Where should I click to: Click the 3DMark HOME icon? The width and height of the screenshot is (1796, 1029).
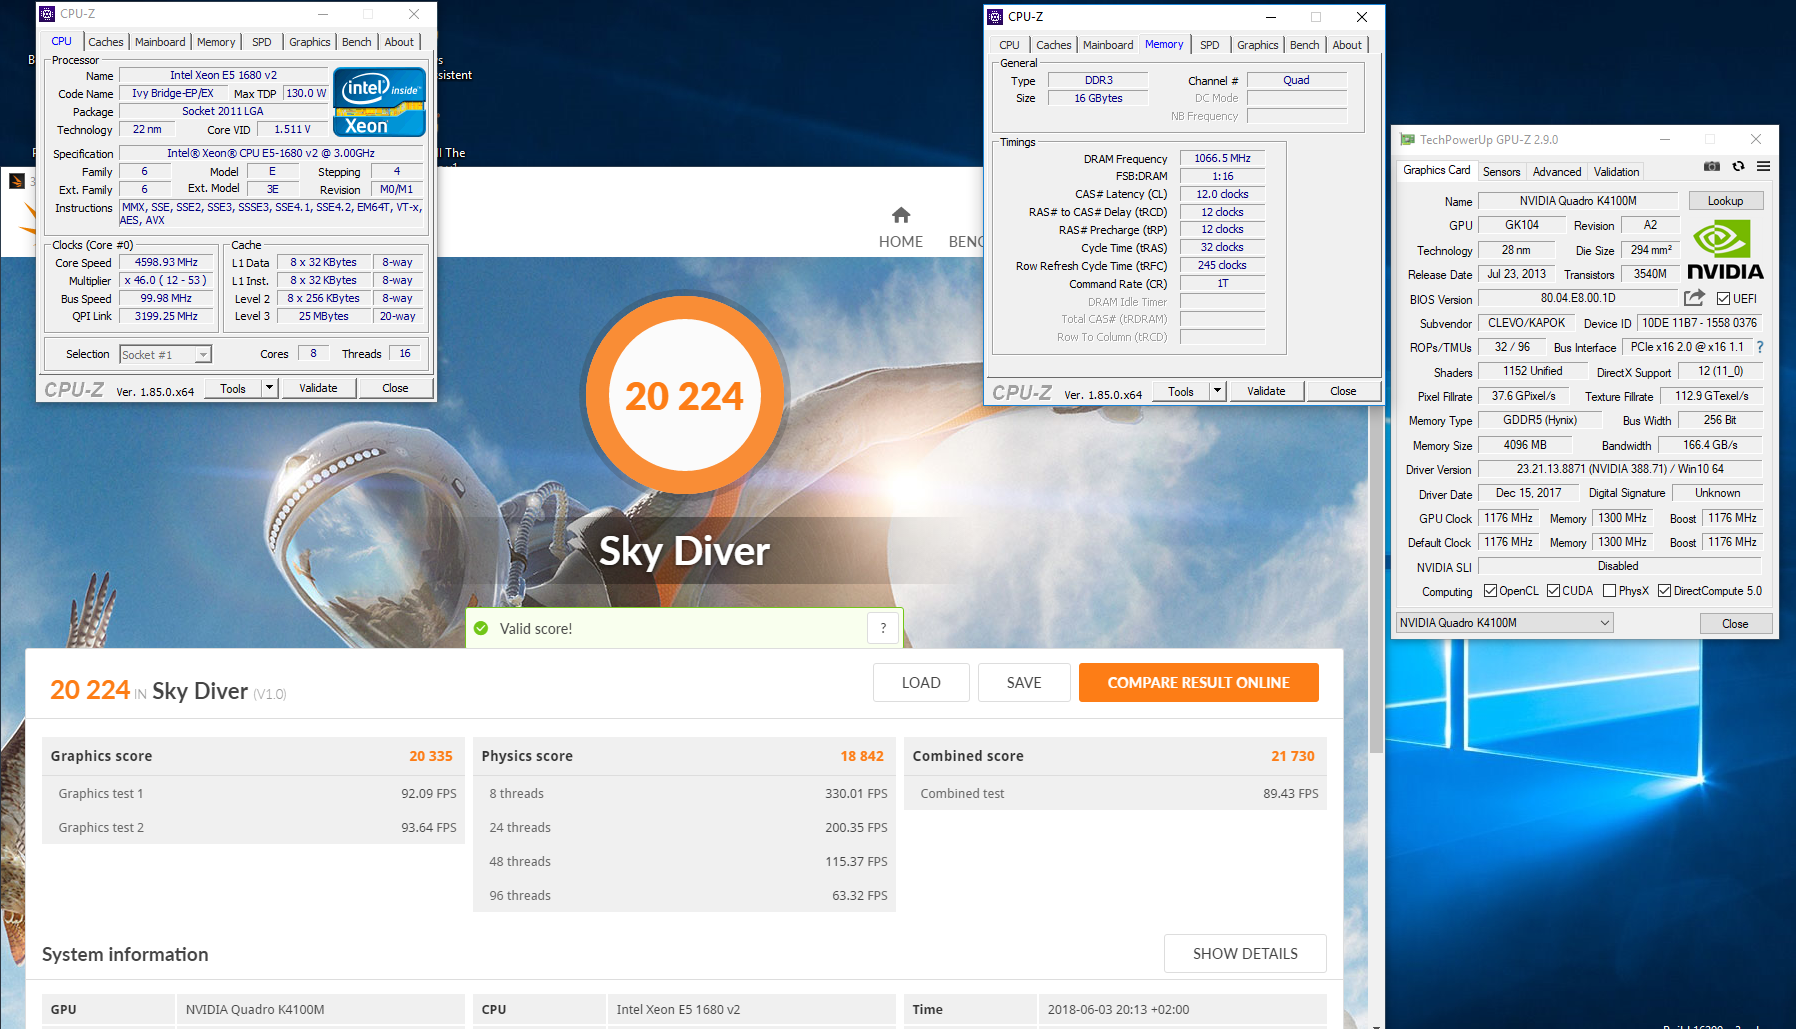coord(901,215)
